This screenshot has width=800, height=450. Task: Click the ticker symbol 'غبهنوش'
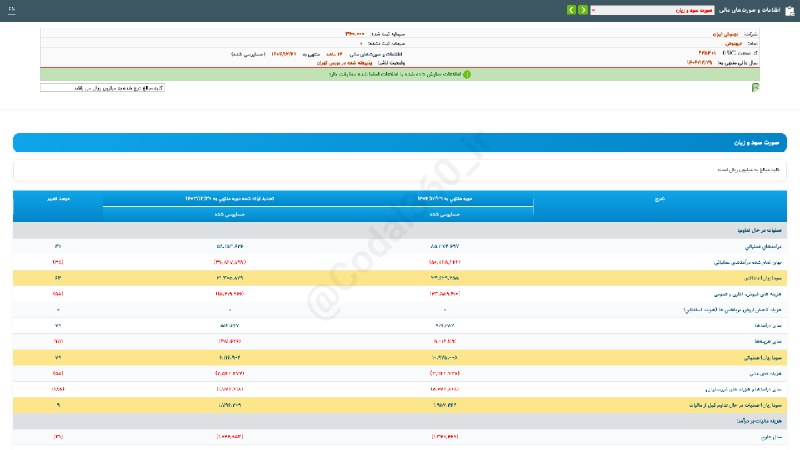[733, 44]
